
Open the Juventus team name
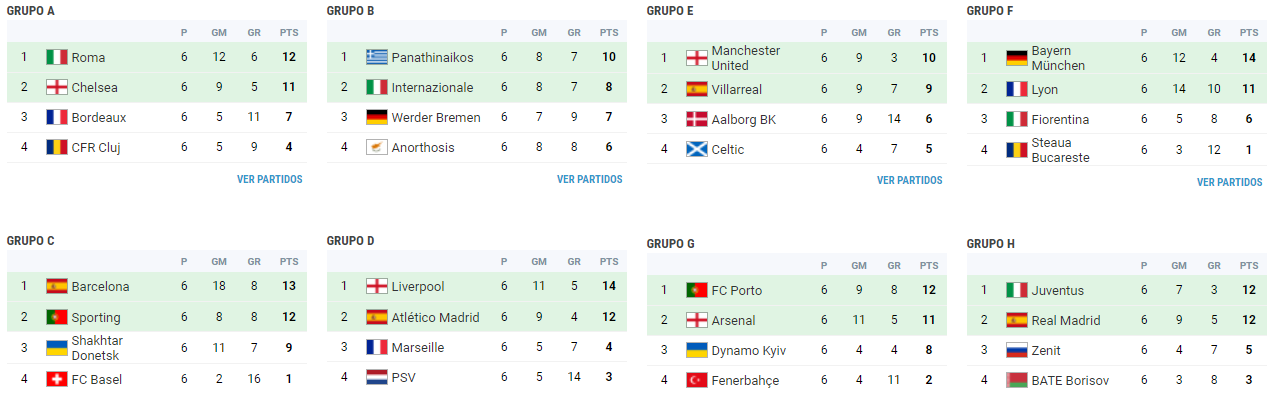pos(1058,290)
